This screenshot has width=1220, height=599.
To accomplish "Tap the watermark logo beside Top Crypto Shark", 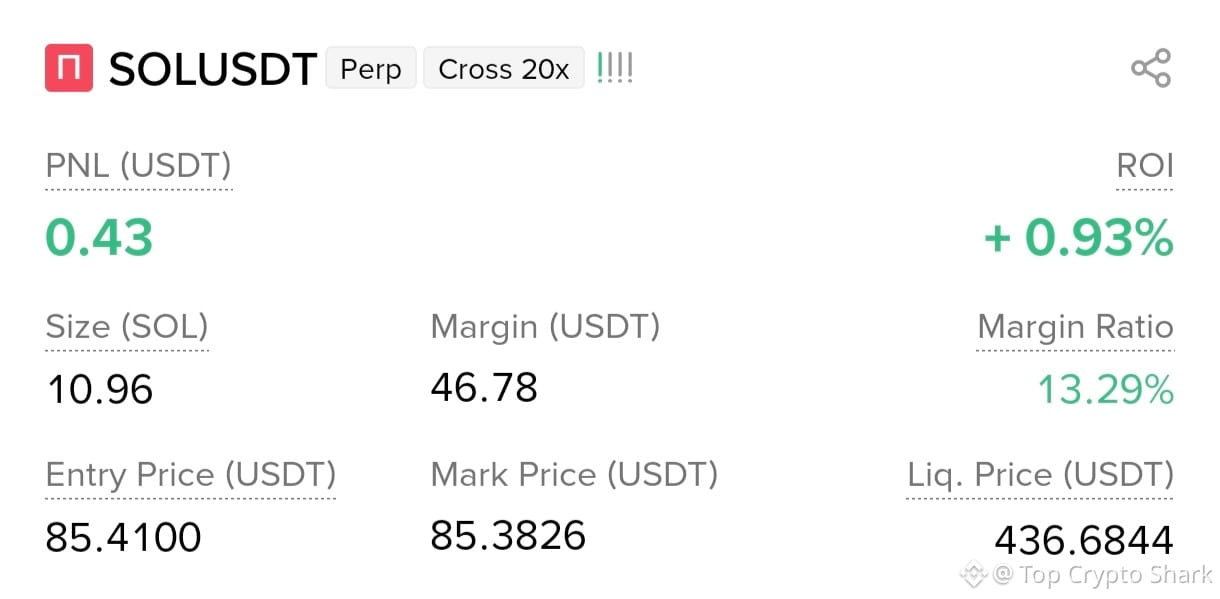I will click(973, 574).
